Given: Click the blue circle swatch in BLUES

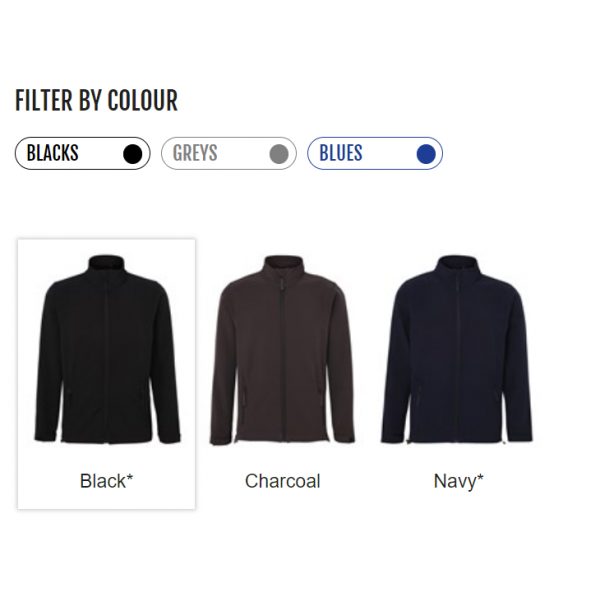Looking at the screenshot, I should point(426,154).
